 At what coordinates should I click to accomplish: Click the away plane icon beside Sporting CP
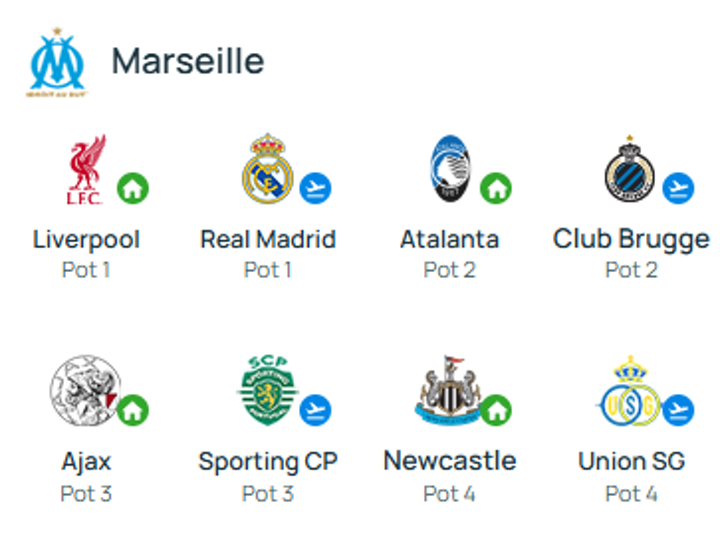click(315, 409)
